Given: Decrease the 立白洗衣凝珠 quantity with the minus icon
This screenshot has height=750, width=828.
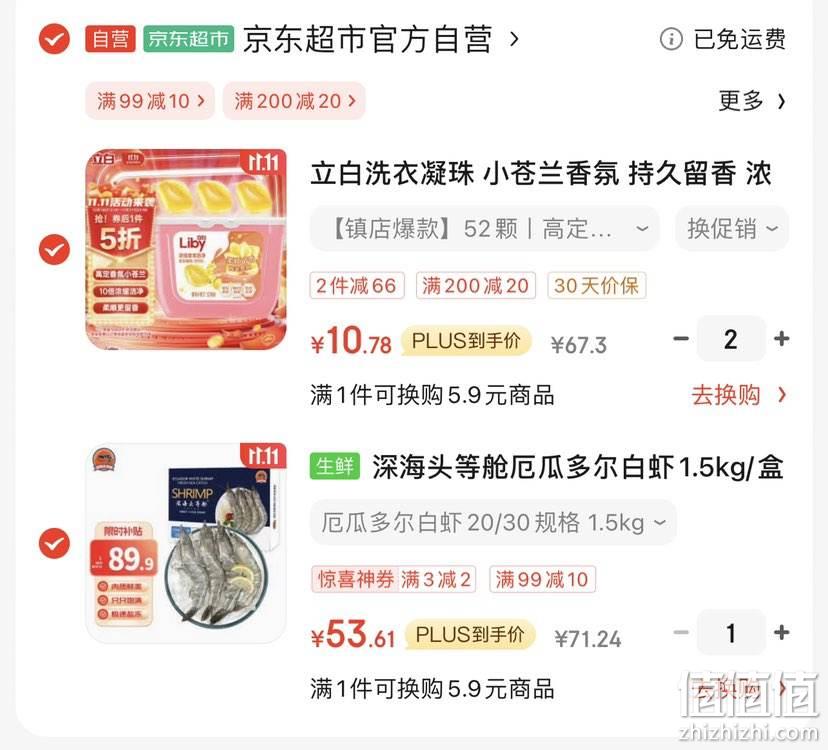Looking at the screenshot, I should pos(681,339).
